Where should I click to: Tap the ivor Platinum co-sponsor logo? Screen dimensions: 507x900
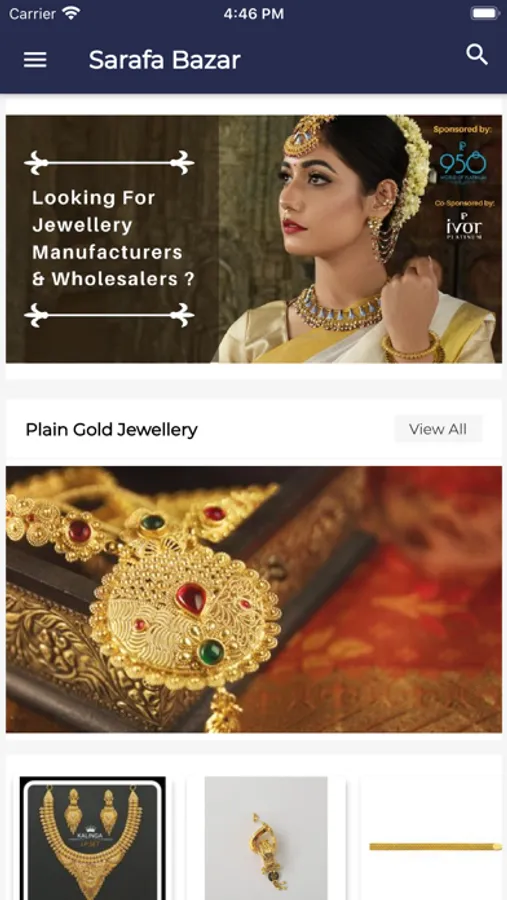pos(464,226)
